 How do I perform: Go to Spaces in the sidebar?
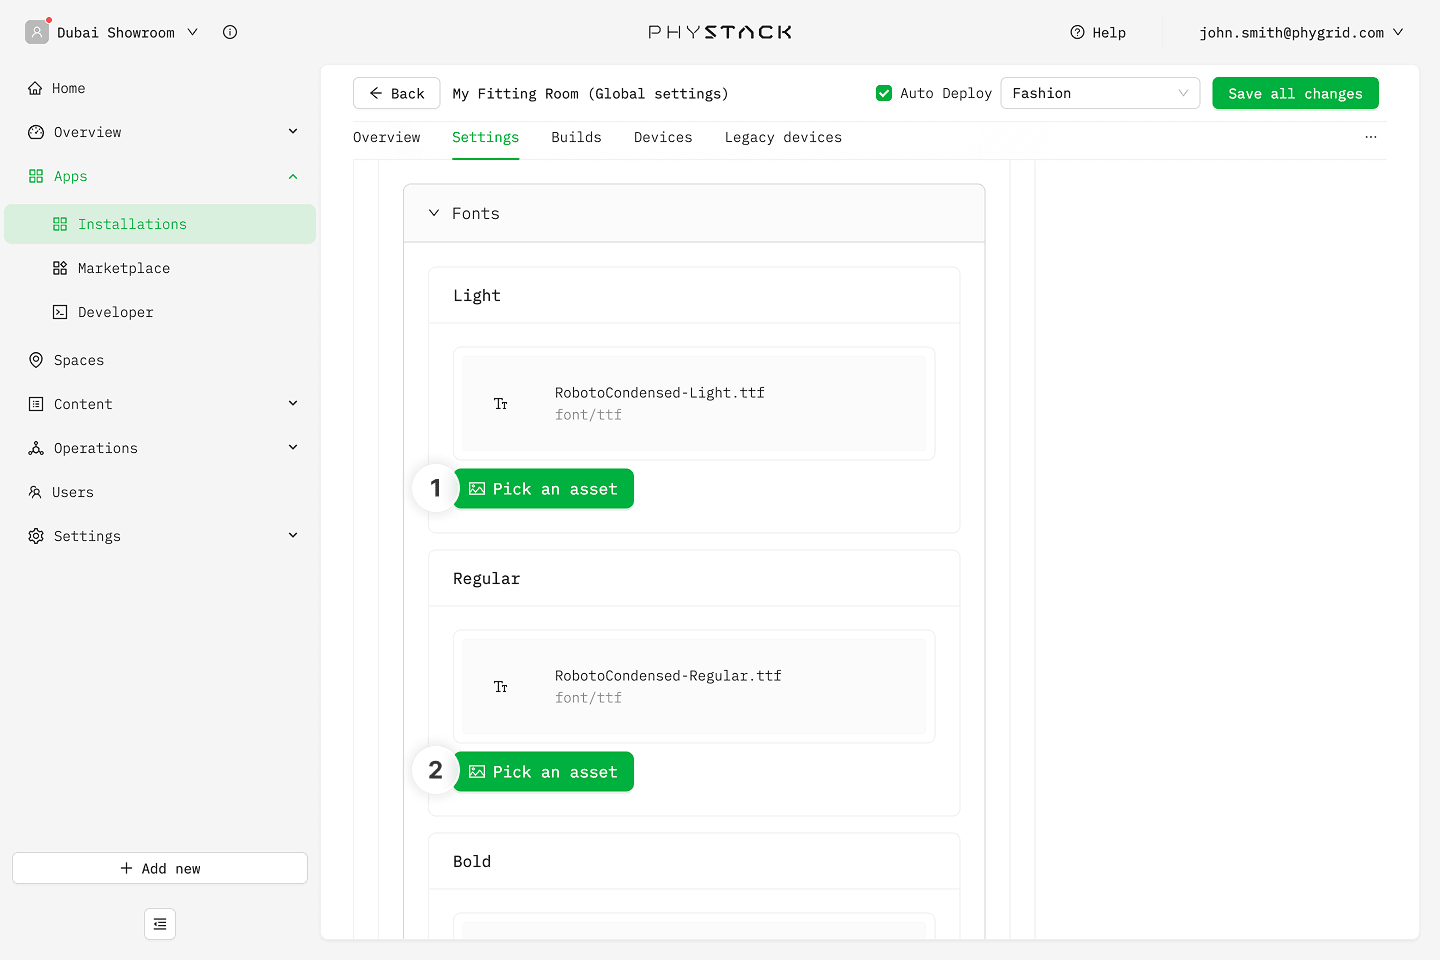pos(160,360)
